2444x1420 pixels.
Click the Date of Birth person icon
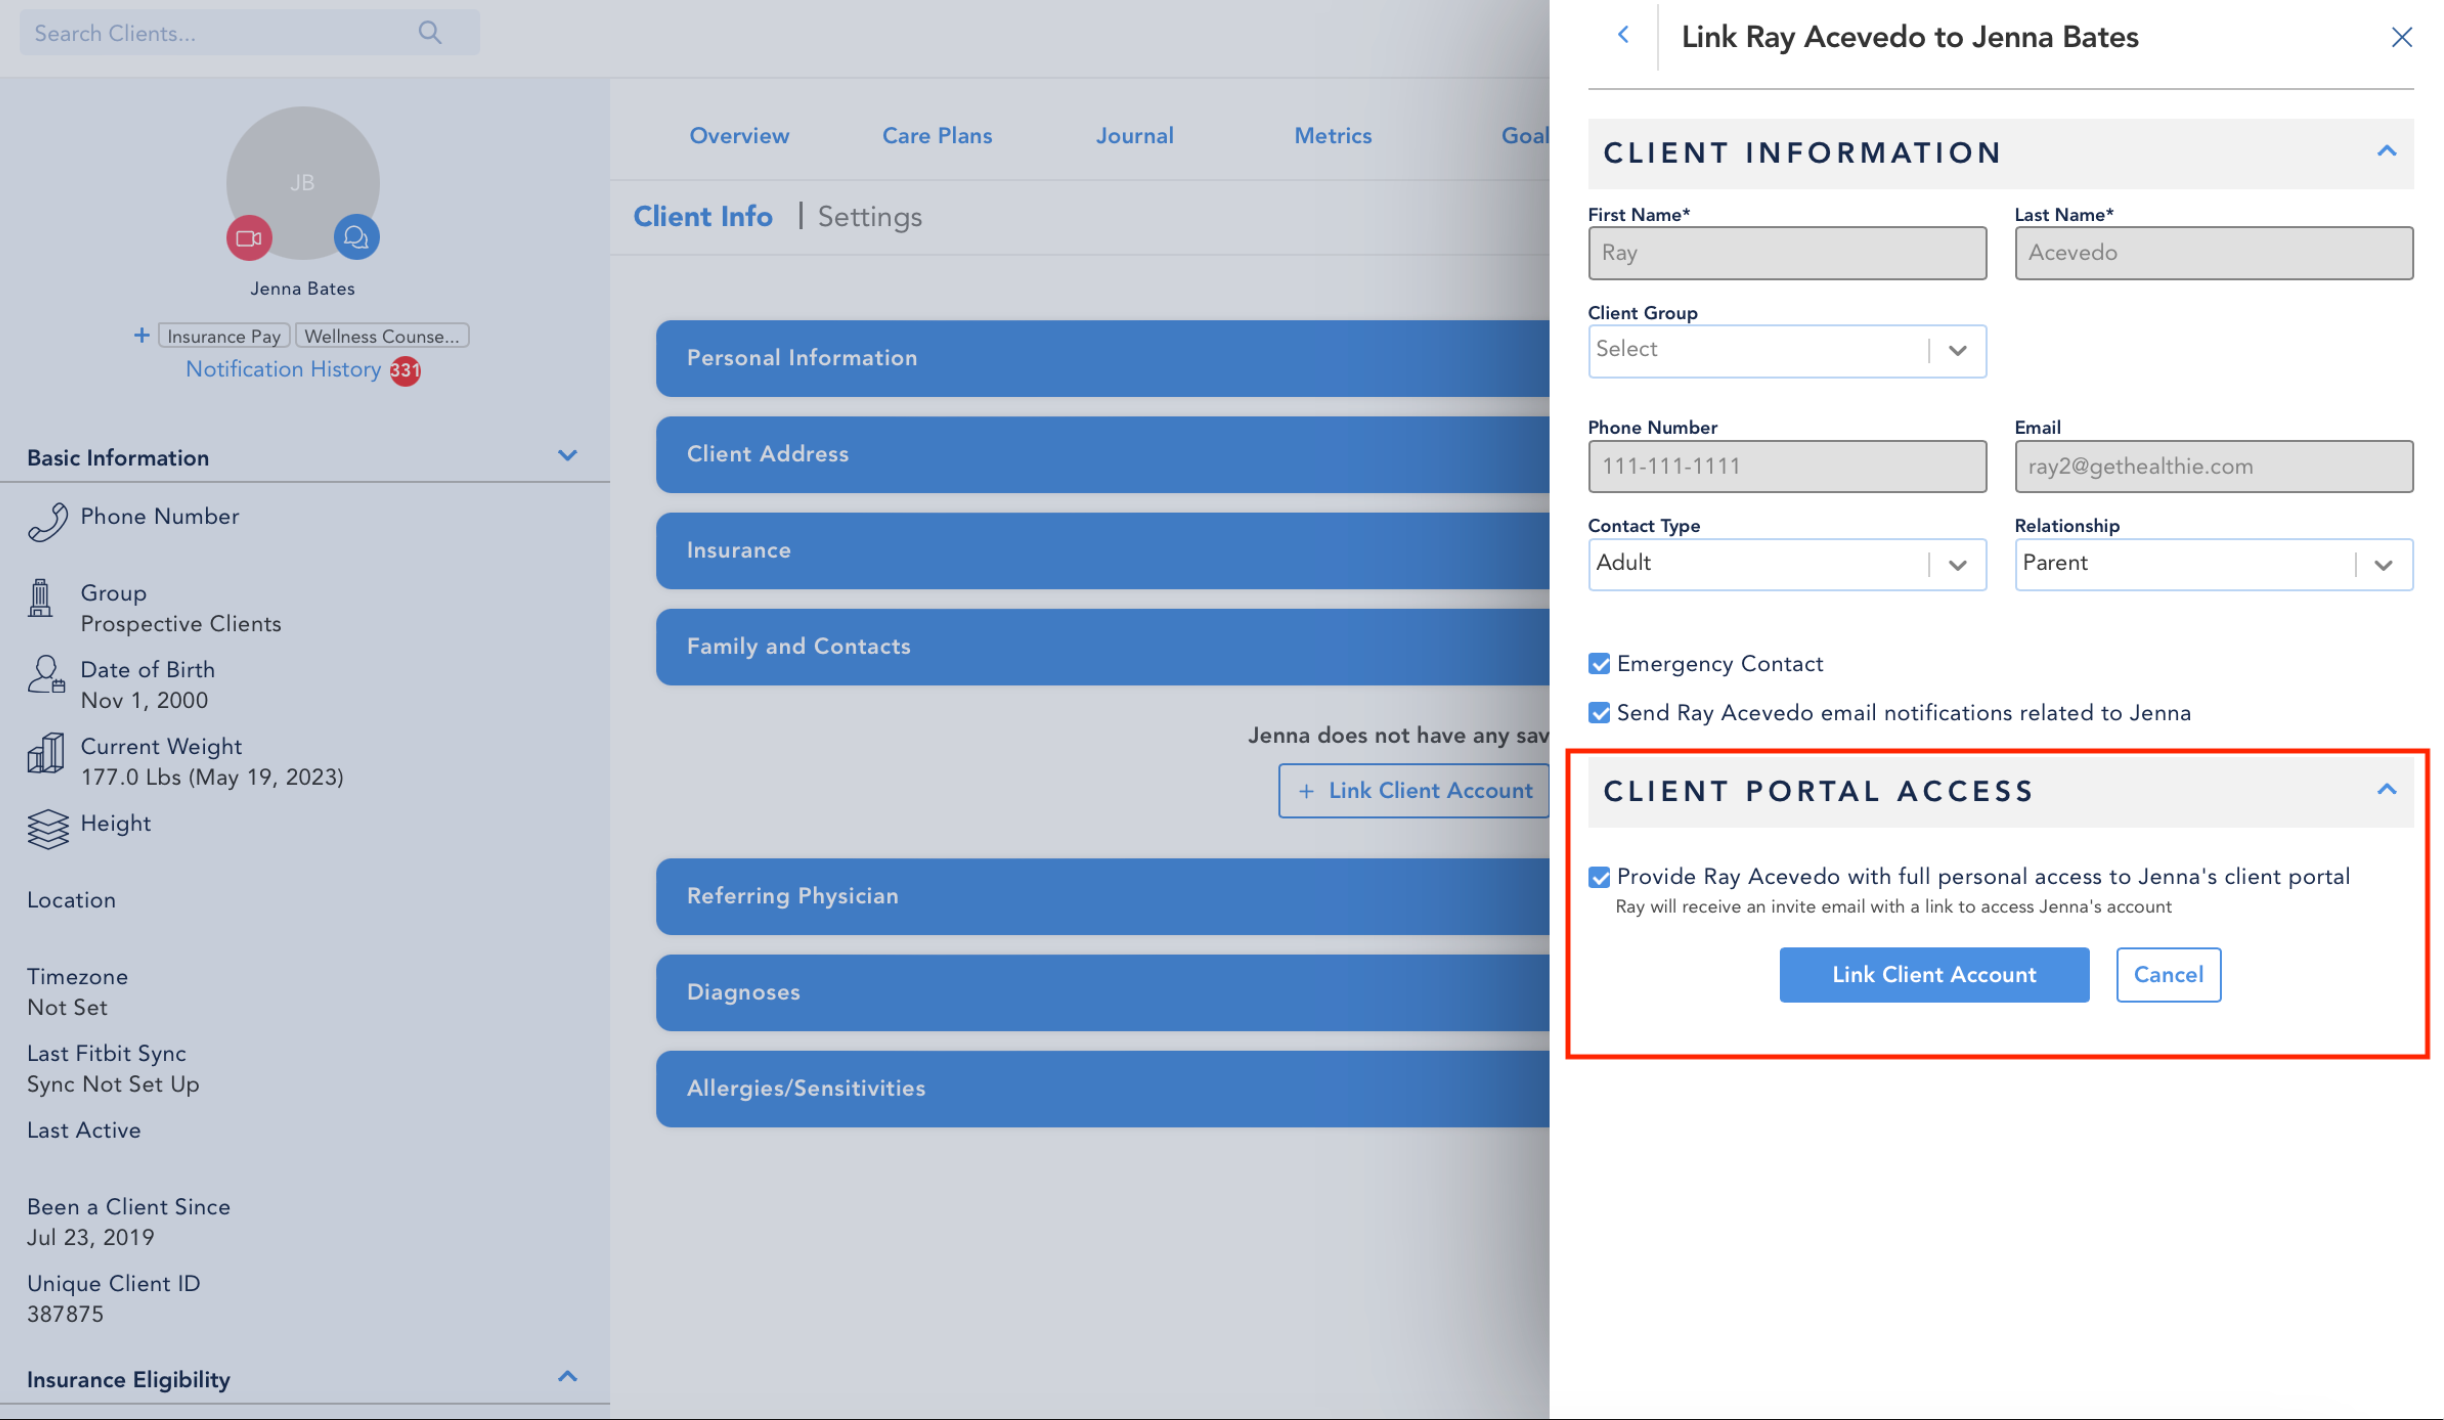click(46, 675)
